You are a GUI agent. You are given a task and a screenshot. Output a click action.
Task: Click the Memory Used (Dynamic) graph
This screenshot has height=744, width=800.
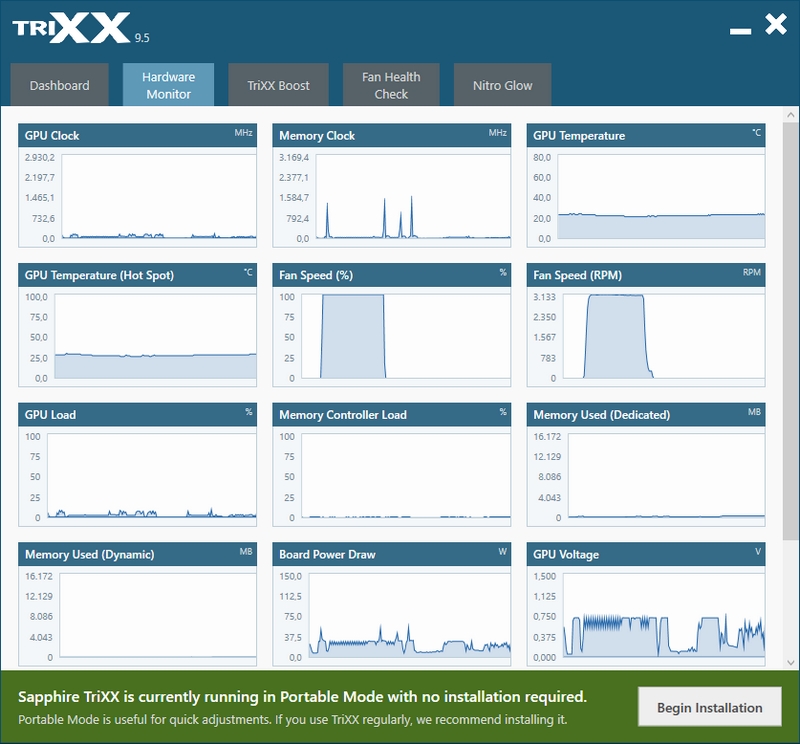point(158,615)
